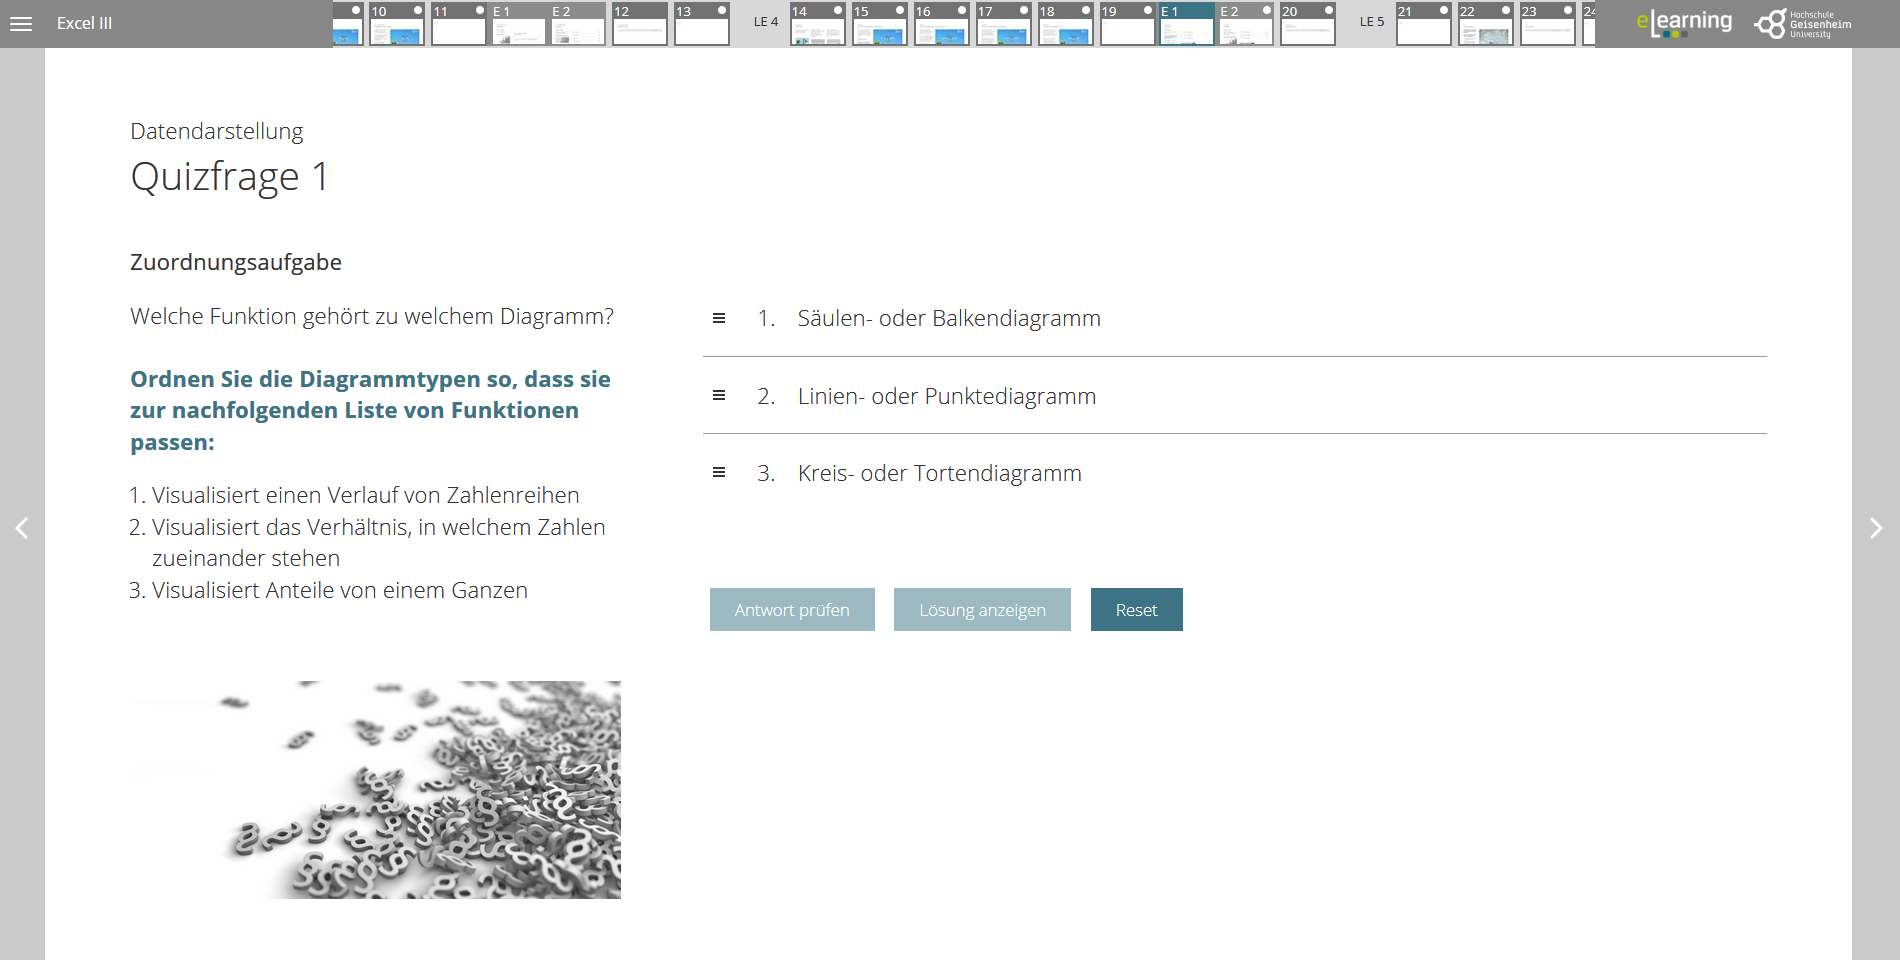Reset the quiz answers
This screenshot has width=1900, height=963.
[x=1136, y=609]
